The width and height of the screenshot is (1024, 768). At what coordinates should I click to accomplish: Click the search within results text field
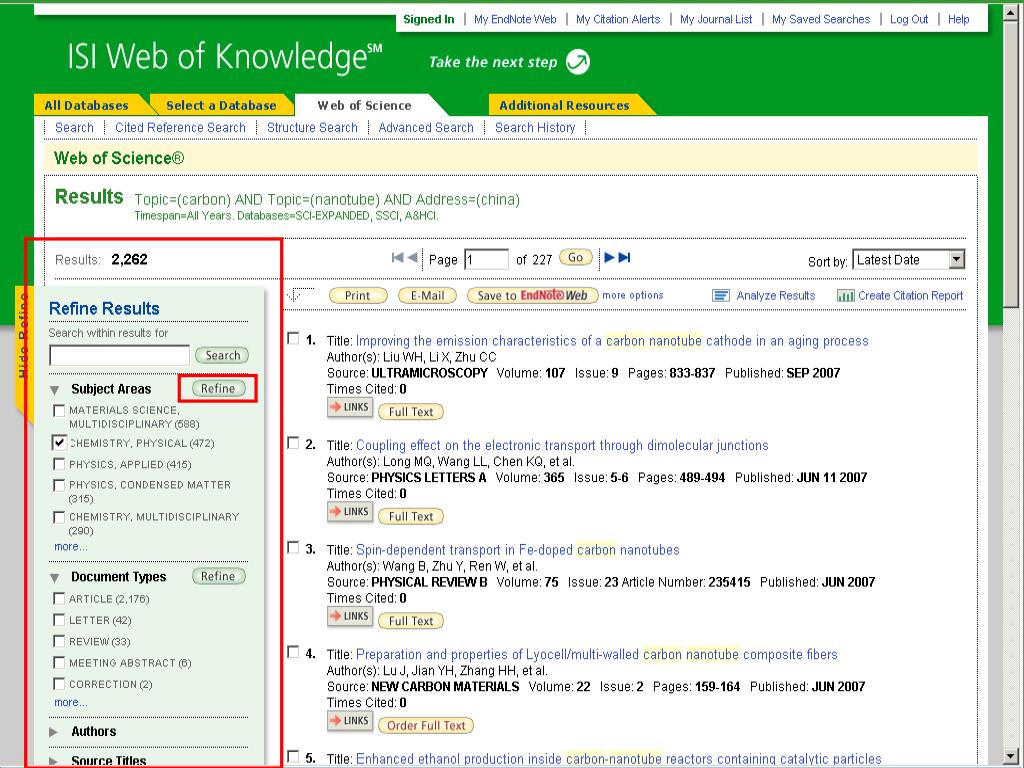(120, 355)
